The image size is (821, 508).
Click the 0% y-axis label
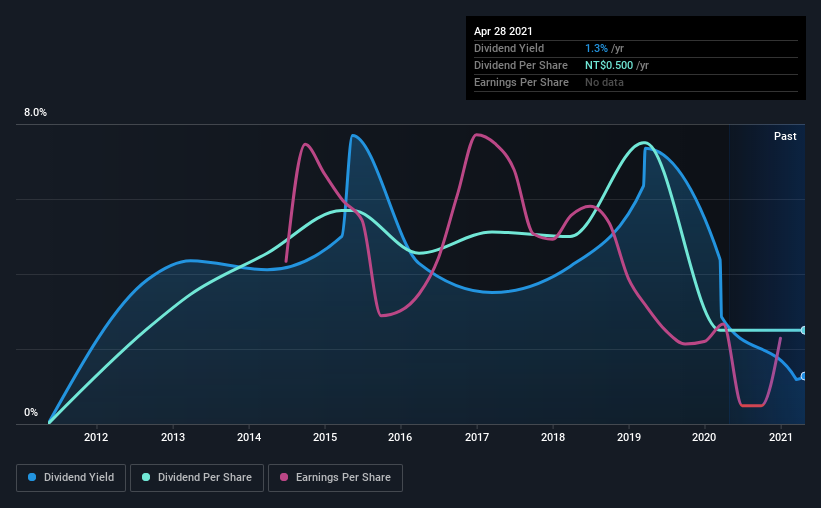tap(31, 413)
